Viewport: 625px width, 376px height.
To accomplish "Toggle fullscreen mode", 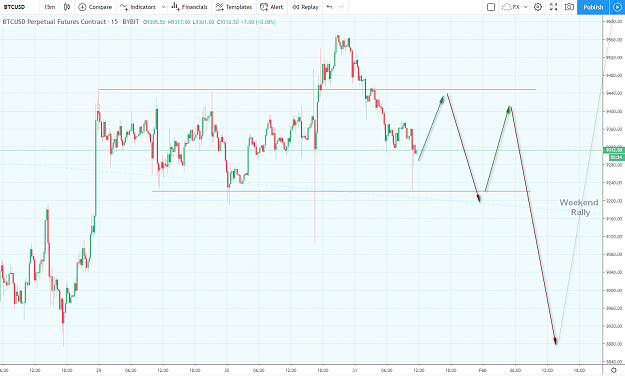I will (554, 7).
